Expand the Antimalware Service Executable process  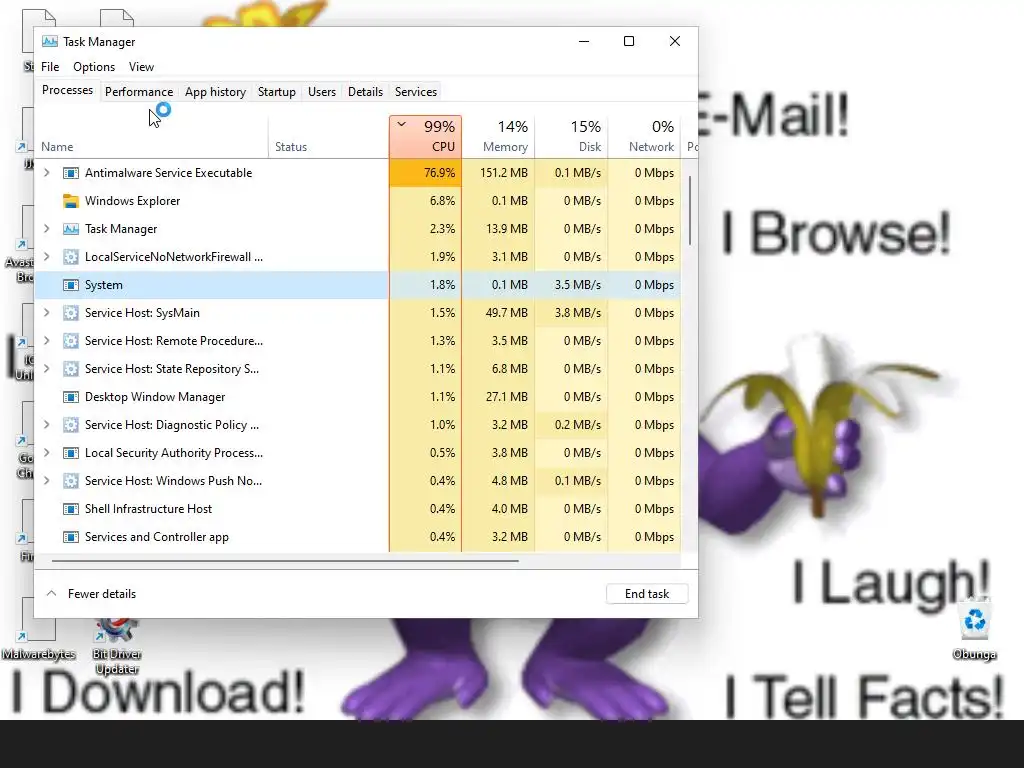click(x=46, y=173)
